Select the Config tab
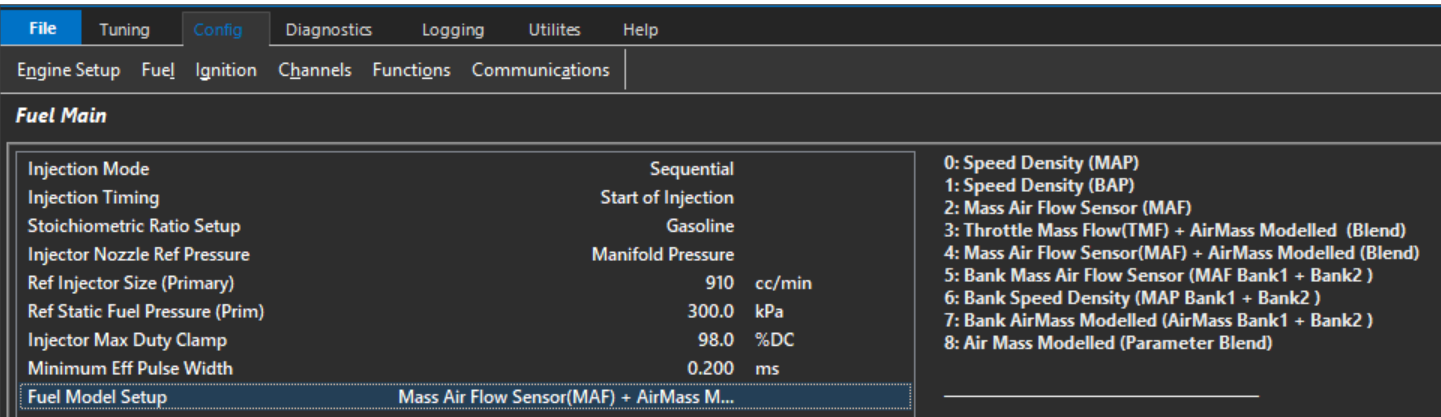 (218, 30)
